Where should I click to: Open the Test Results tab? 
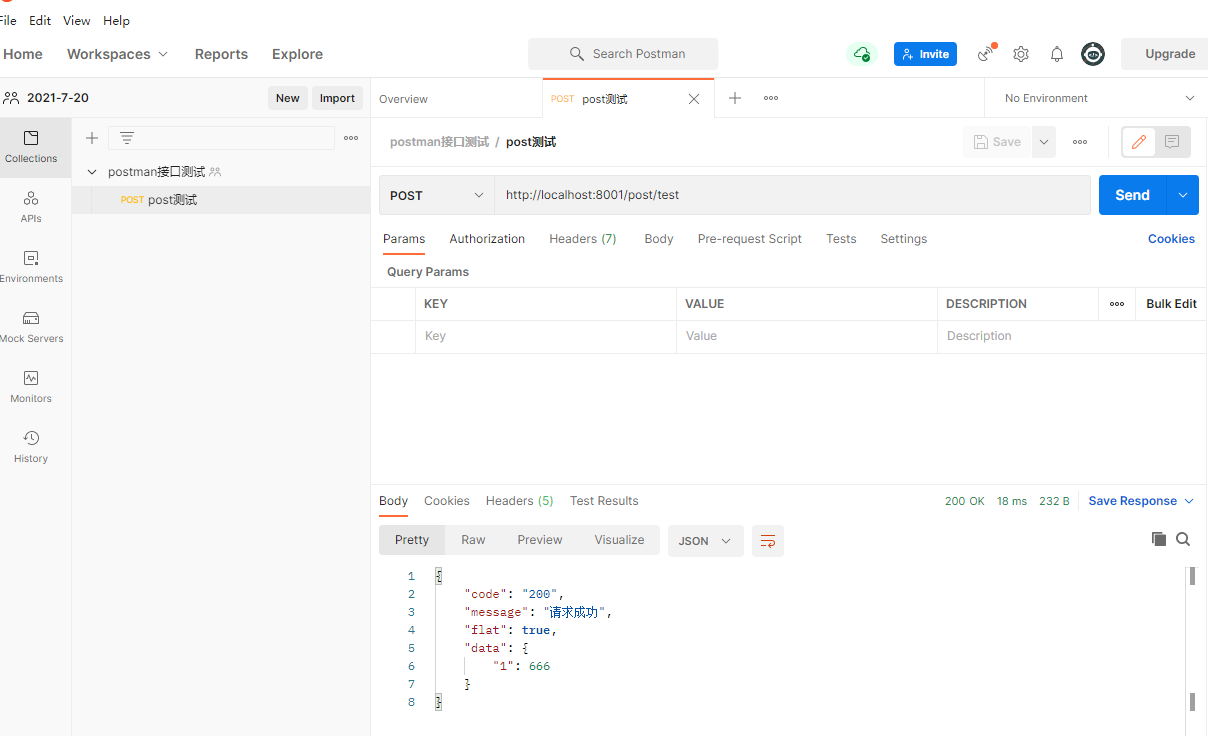click(x=604, y=501)
